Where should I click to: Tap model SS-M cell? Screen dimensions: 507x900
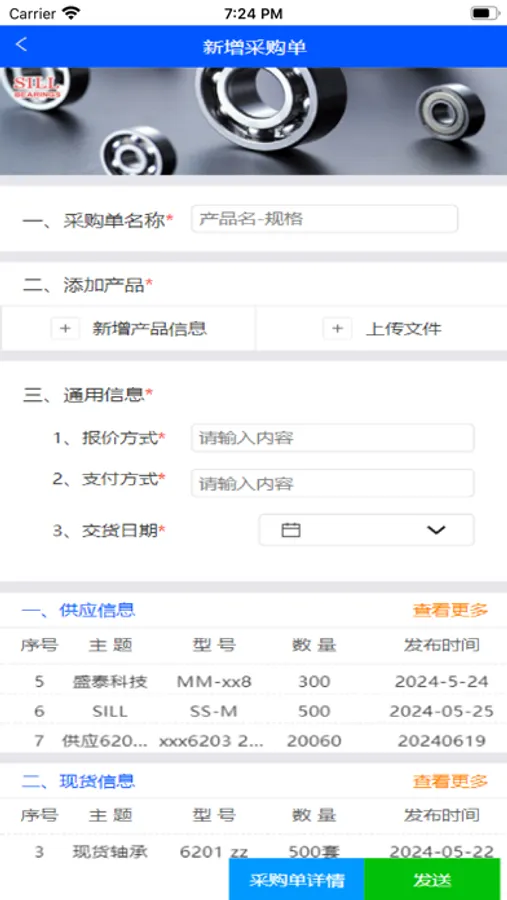[214, 711]
